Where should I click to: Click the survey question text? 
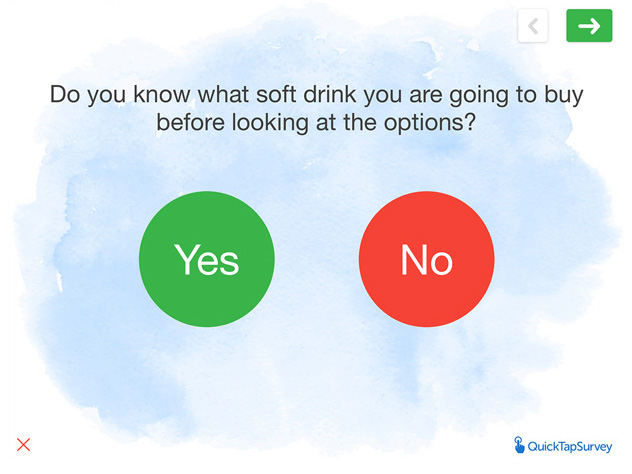tap(316, 108)
